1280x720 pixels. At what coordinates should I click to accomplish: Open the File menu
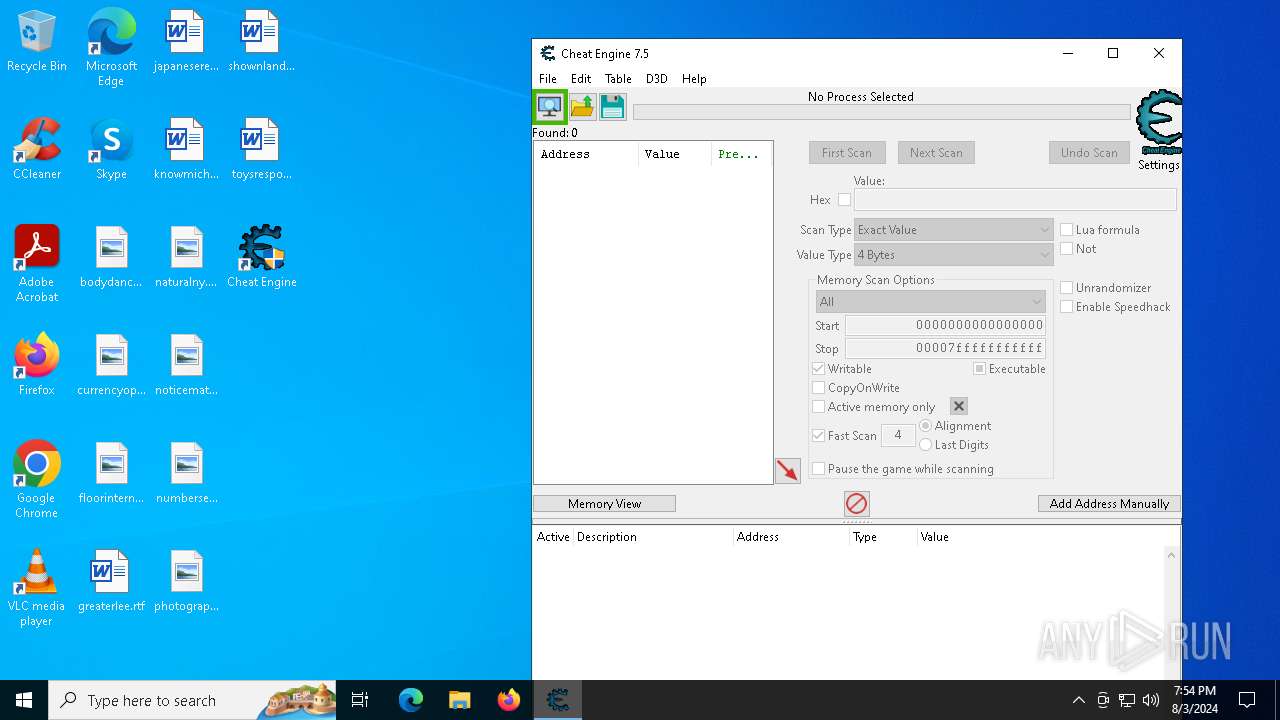click(548, 79)
